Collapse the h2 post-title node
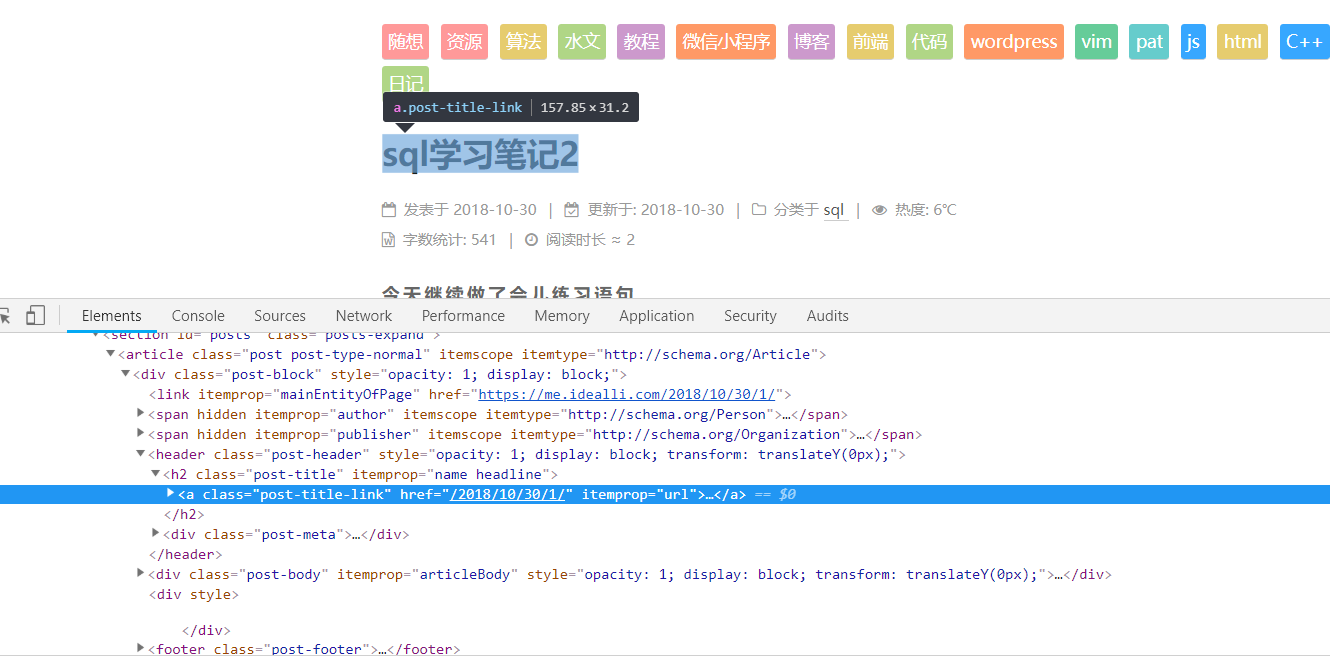 coord(156,474)
